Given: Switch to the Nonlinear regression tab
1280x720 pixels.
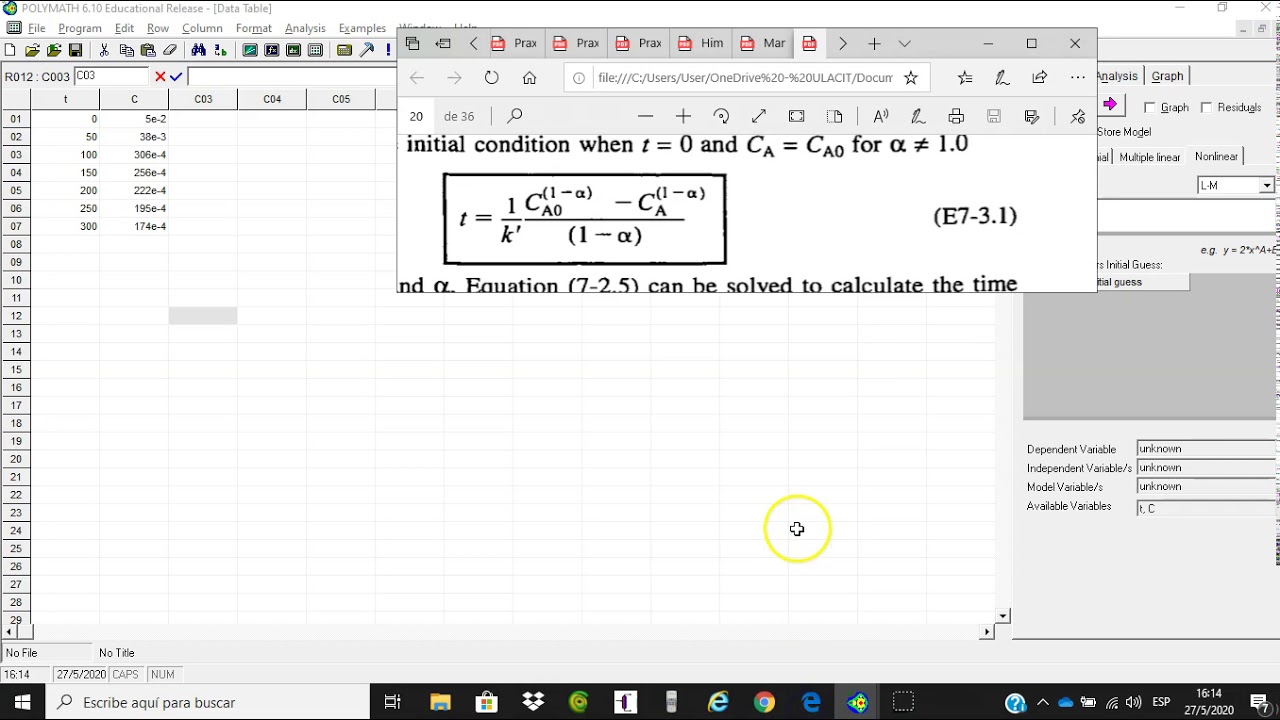Looking at the screenshot, I should pyautogui.click(x=1216, y=156).
